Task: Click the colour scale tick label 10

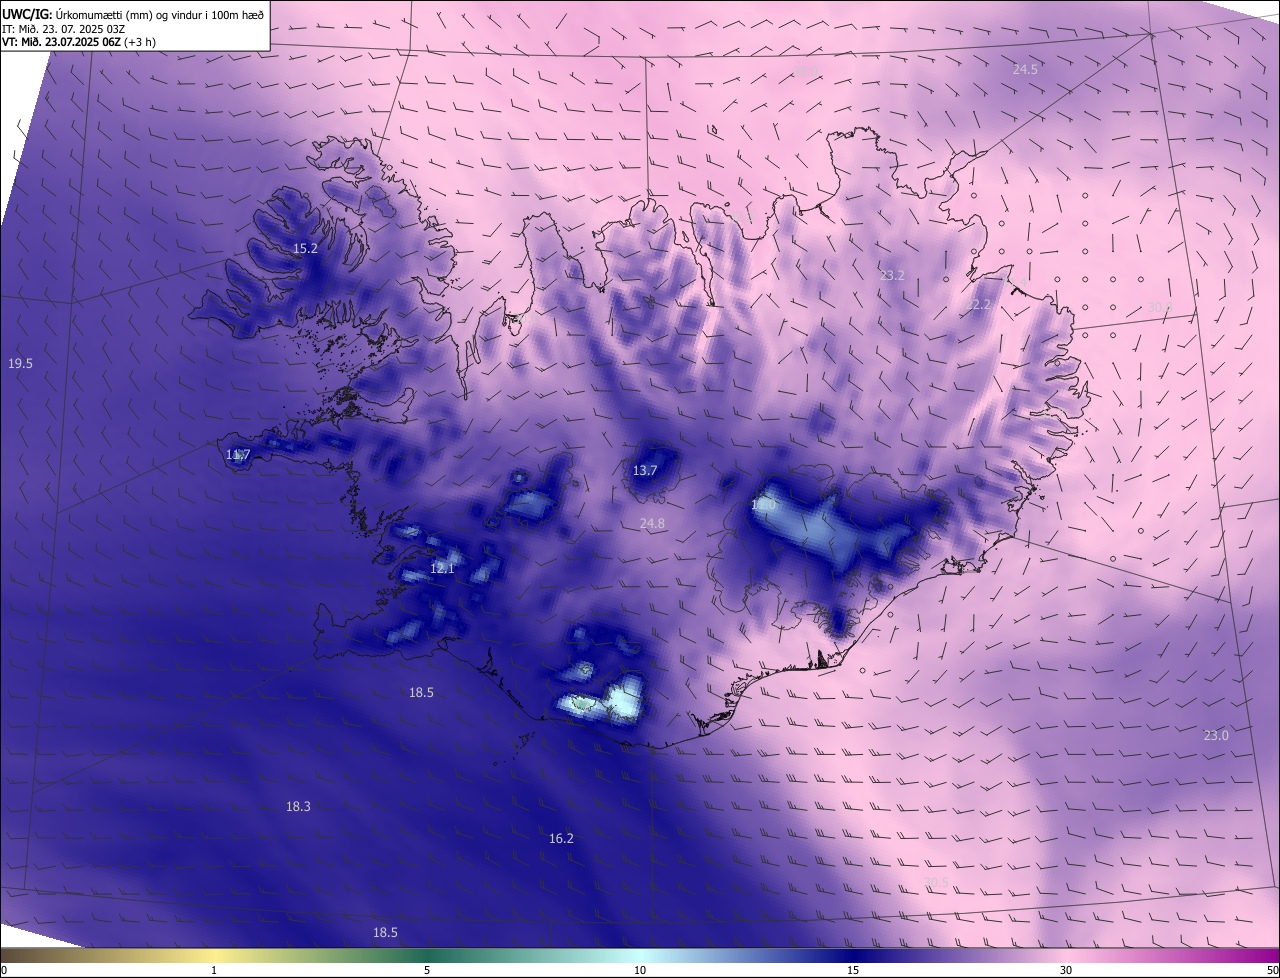Action: pos(640,971)
